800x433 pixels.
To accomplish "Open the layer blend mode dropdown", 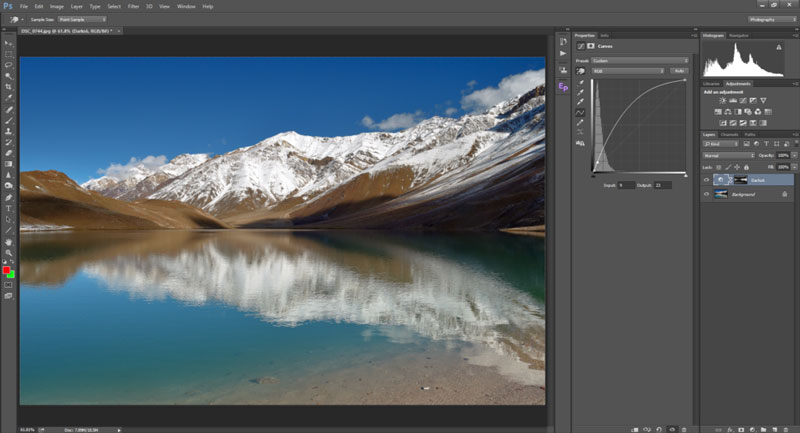I will 727,156.
